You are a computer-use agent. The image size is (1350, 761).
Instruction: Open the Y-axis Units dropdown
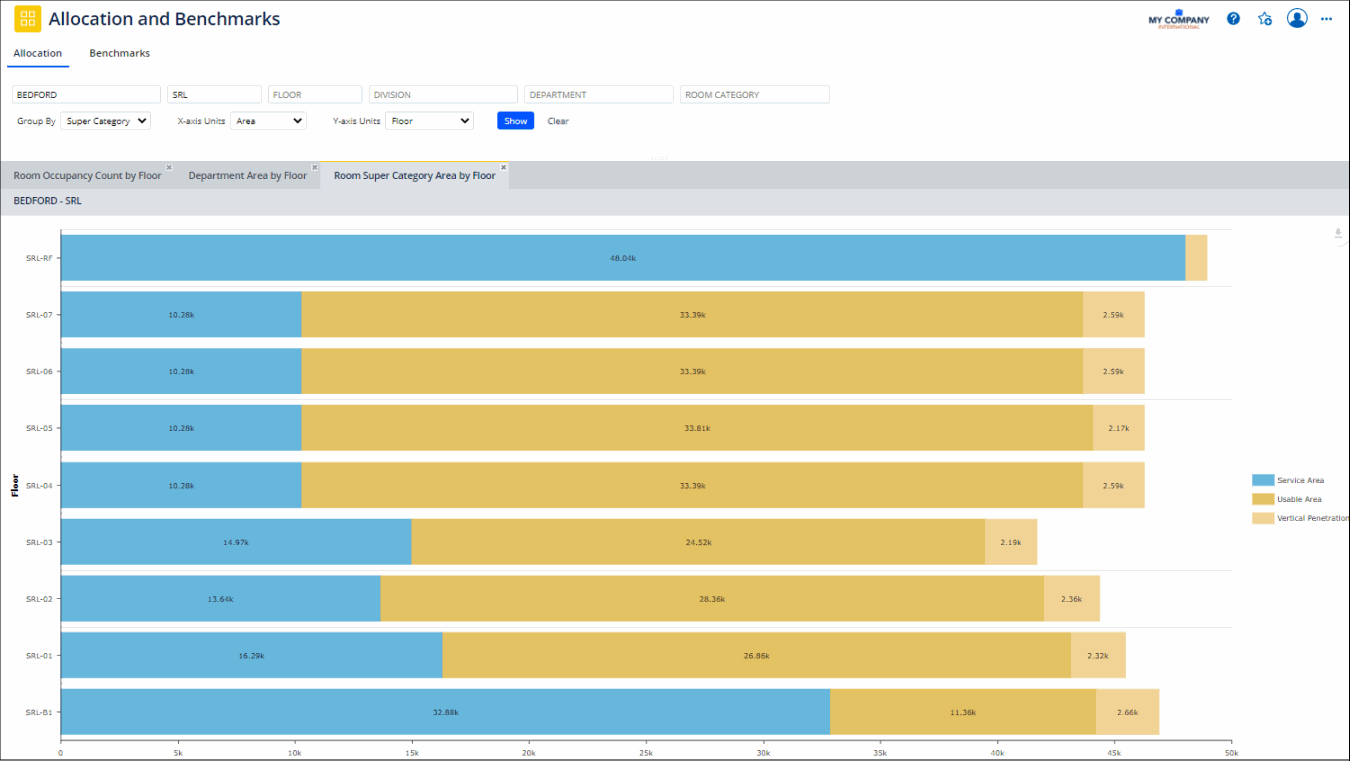[x=429, y=120]
